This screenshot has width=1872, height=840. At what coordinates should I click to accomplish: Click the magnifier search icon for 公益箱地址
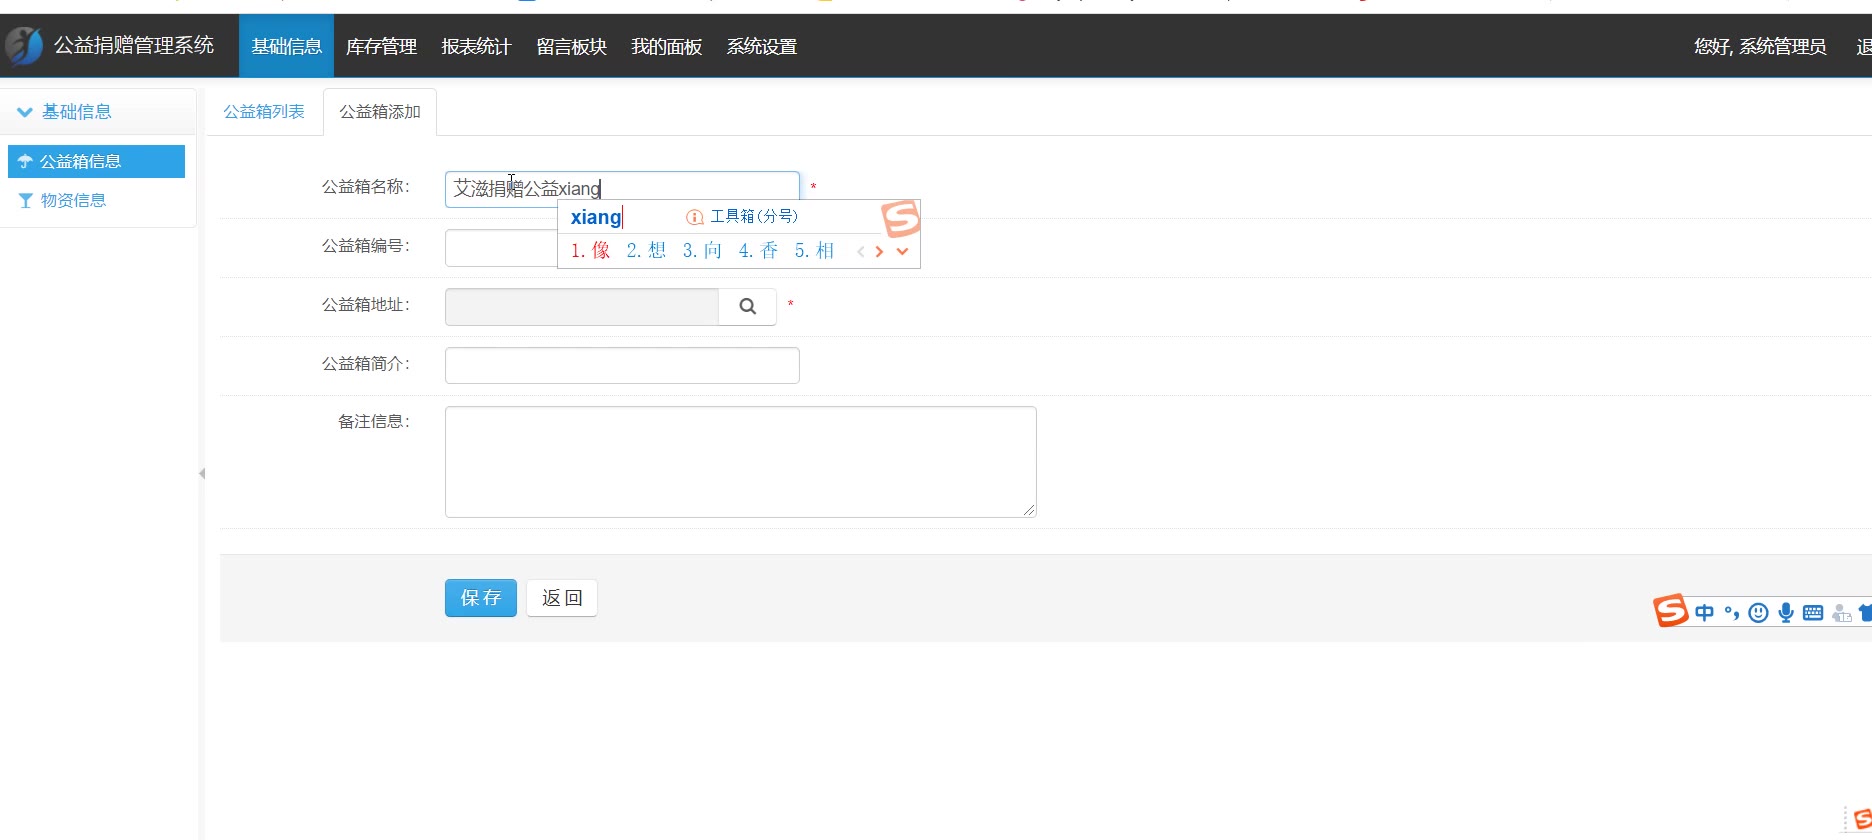[x=747, y=306]
